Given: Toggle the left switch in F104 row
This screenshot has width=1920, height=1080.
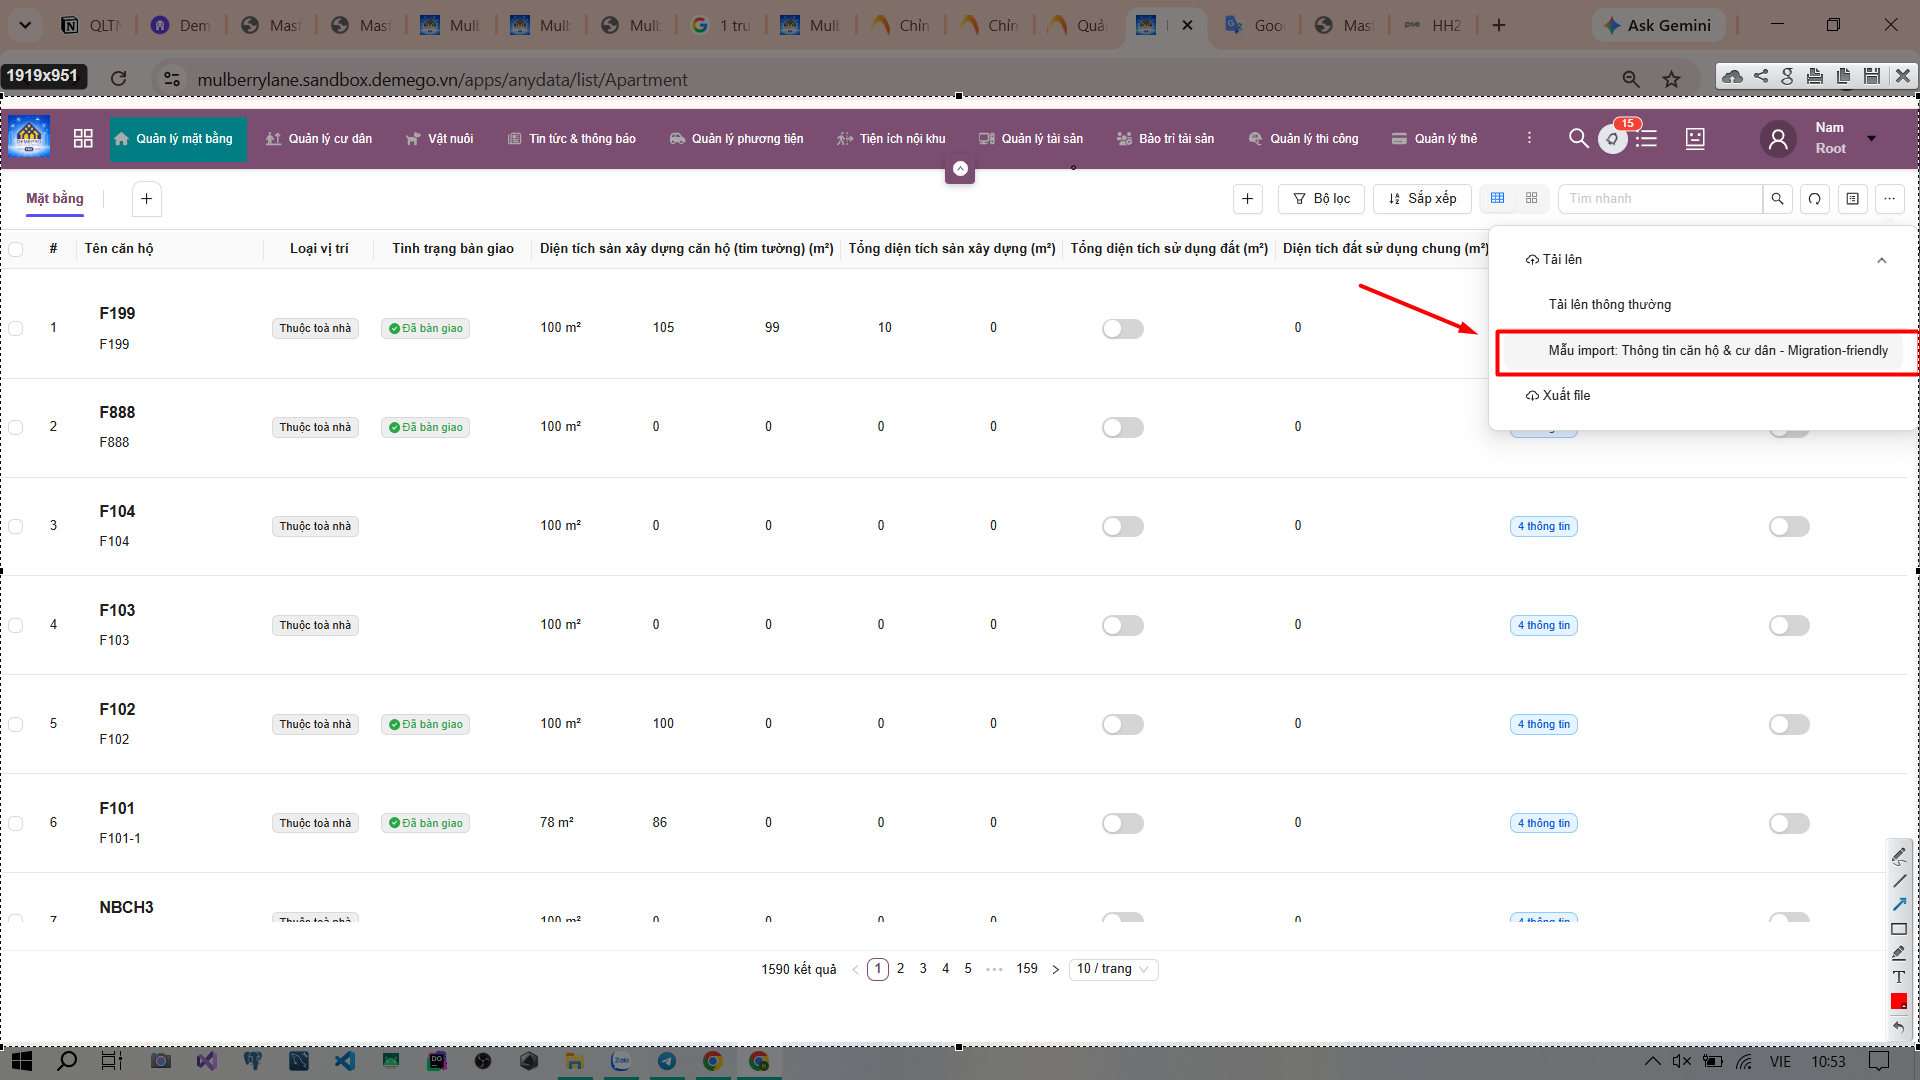Looking at the screenshot, I should point(1122,526).
